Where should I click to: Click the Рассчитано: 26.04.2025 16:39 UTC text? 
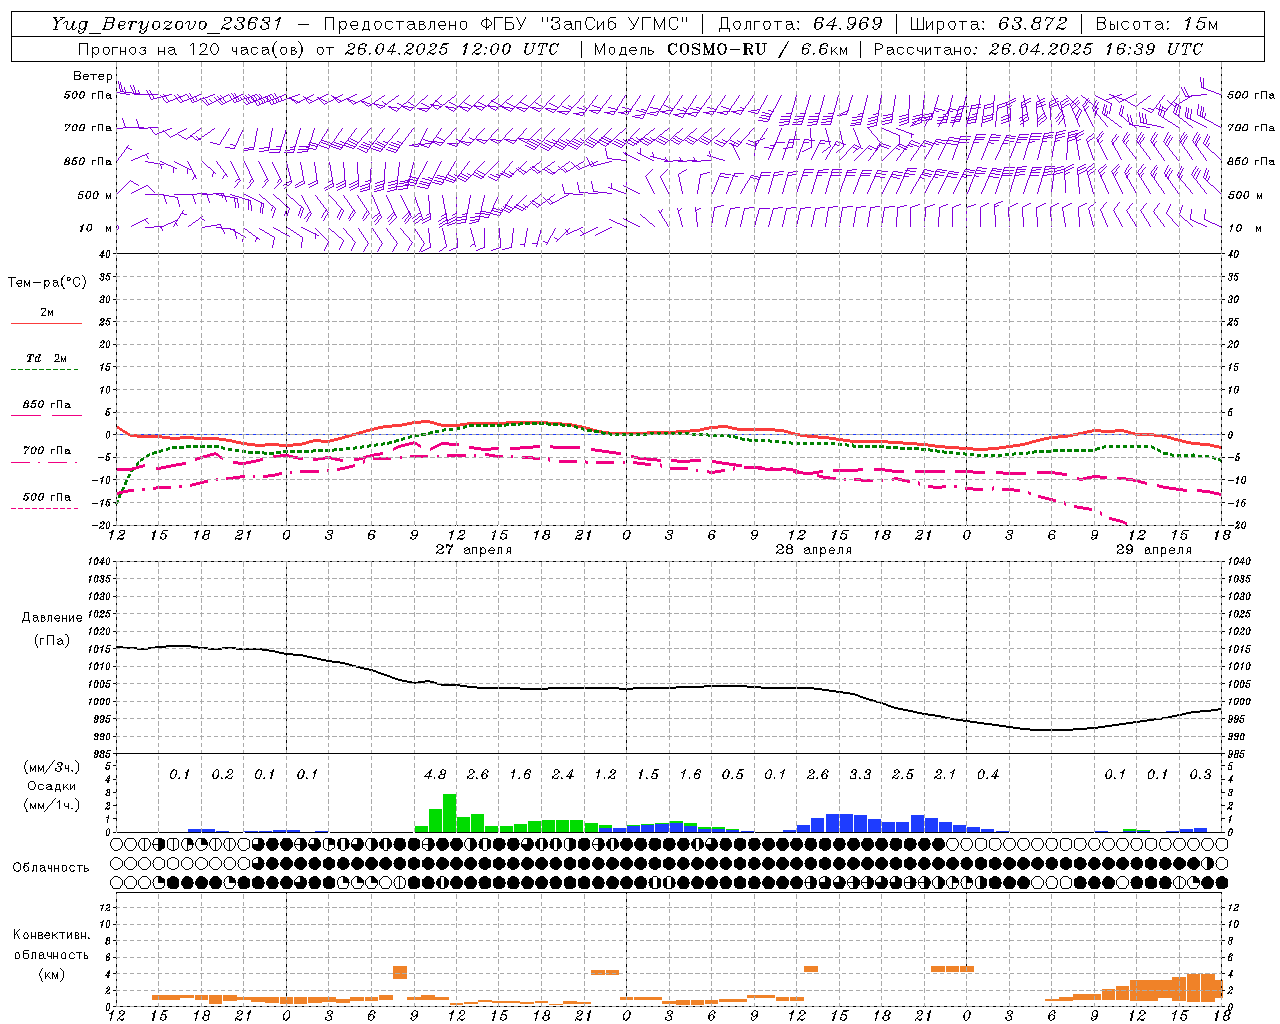click(1038, 49)
